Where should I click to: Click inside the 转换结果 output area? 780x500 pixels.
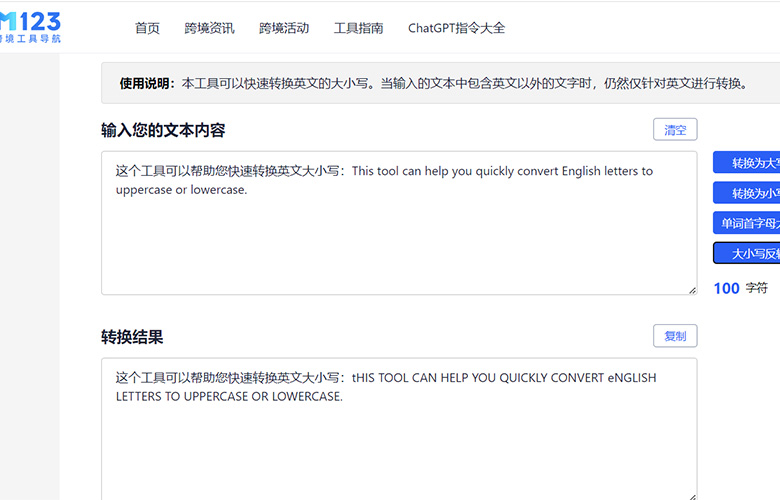[399, 429]
